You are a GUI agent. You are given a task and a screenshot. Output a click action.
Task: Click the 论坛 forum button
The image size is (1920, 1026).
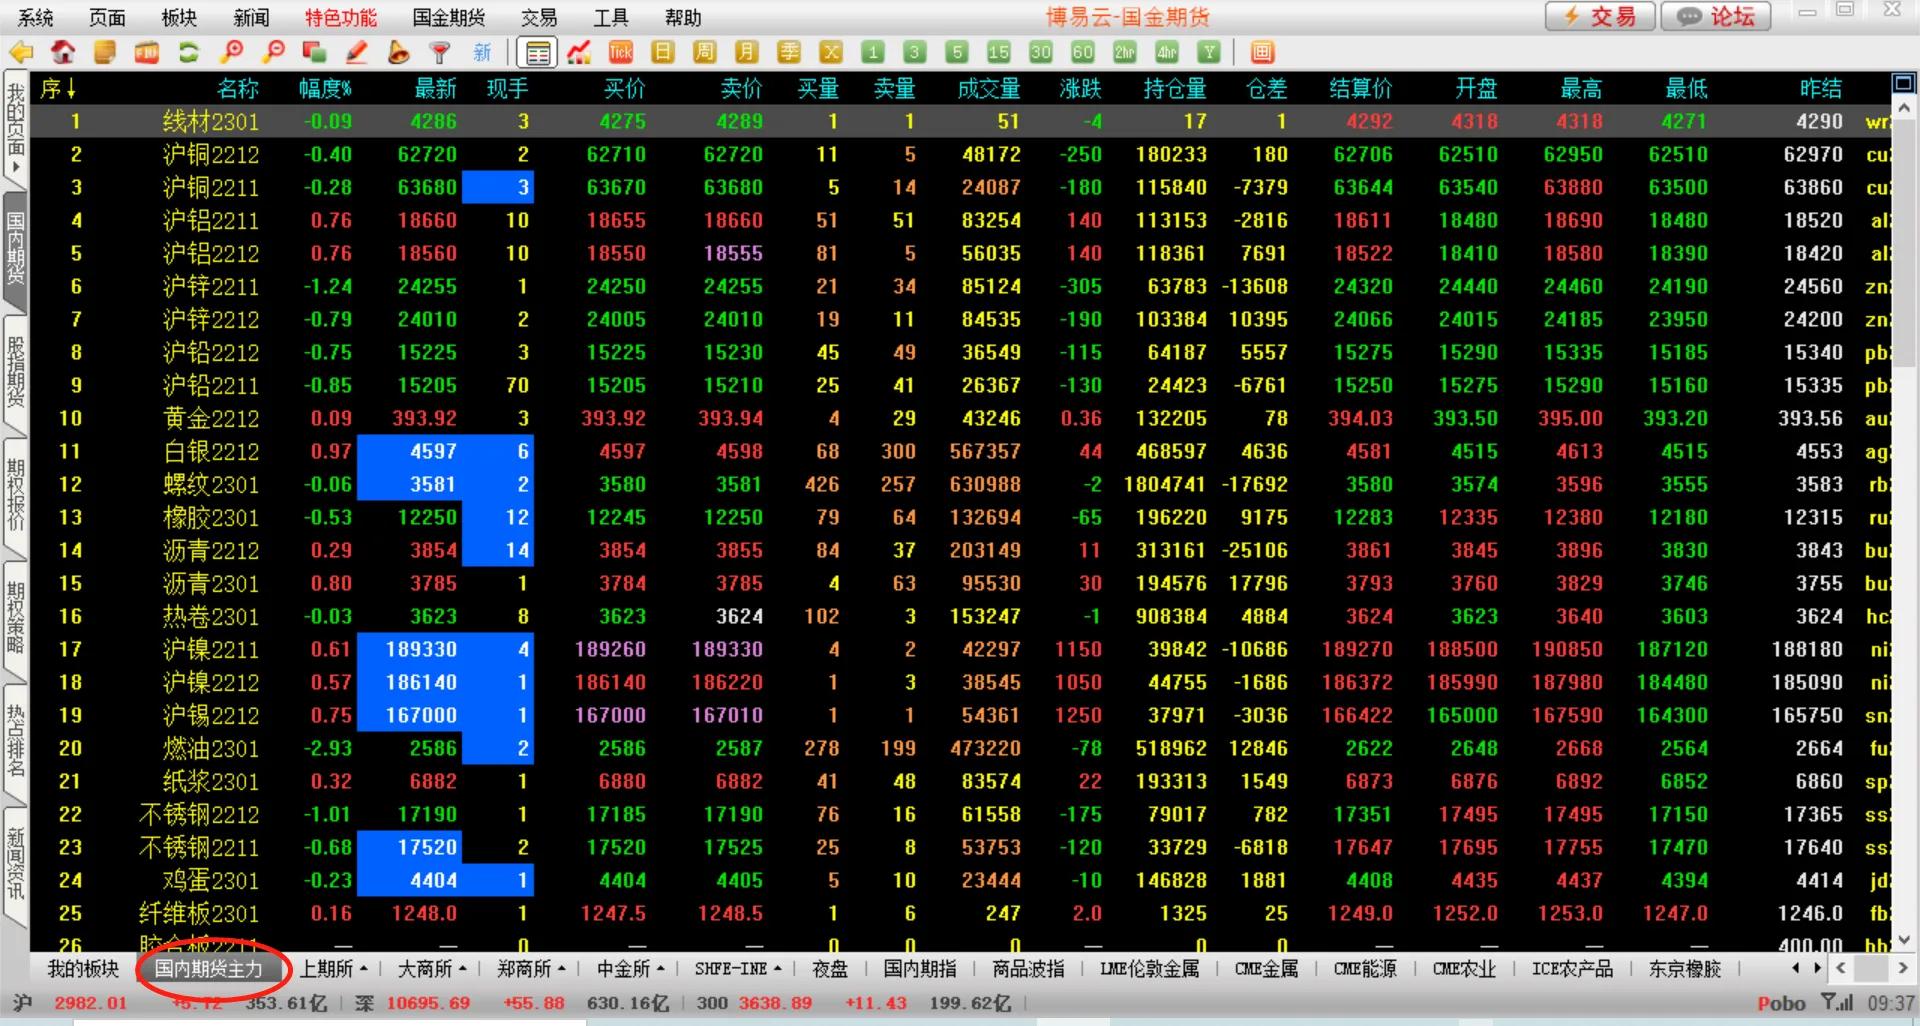point(1716,16)
